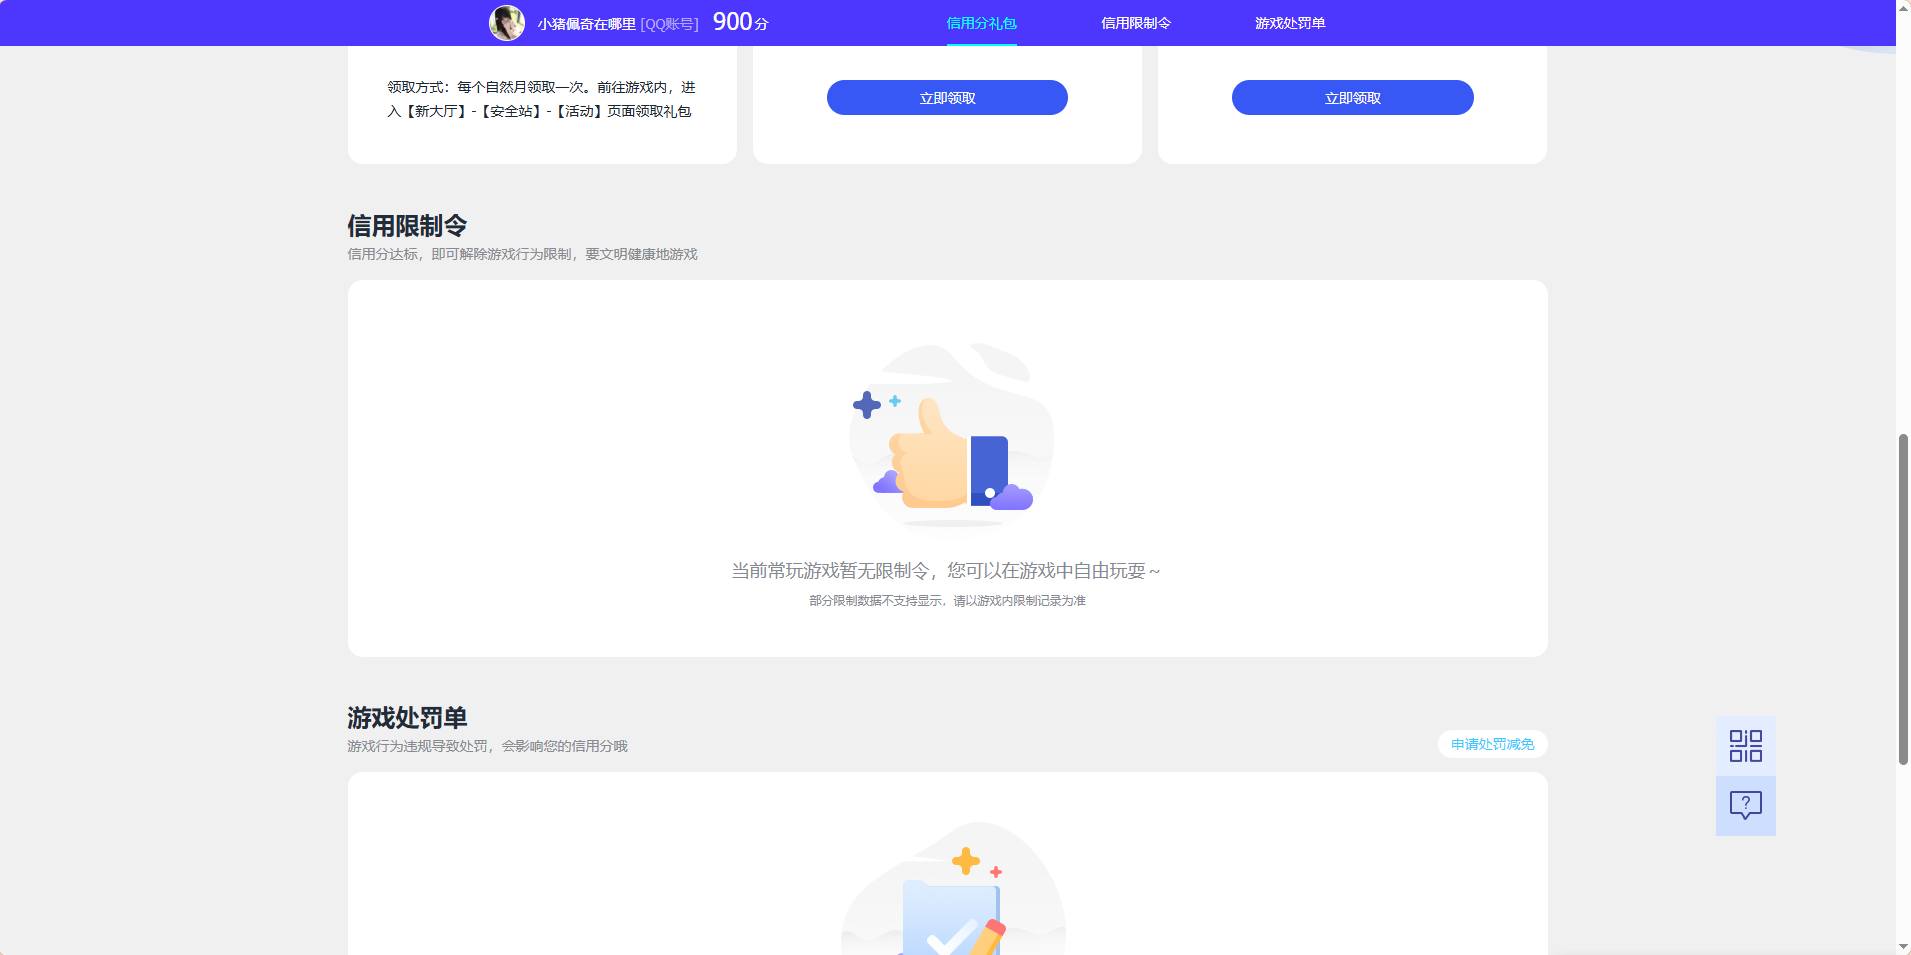
Task: Click subtitle 游戏行为违规导致处罚
Action: coord(417,746)
